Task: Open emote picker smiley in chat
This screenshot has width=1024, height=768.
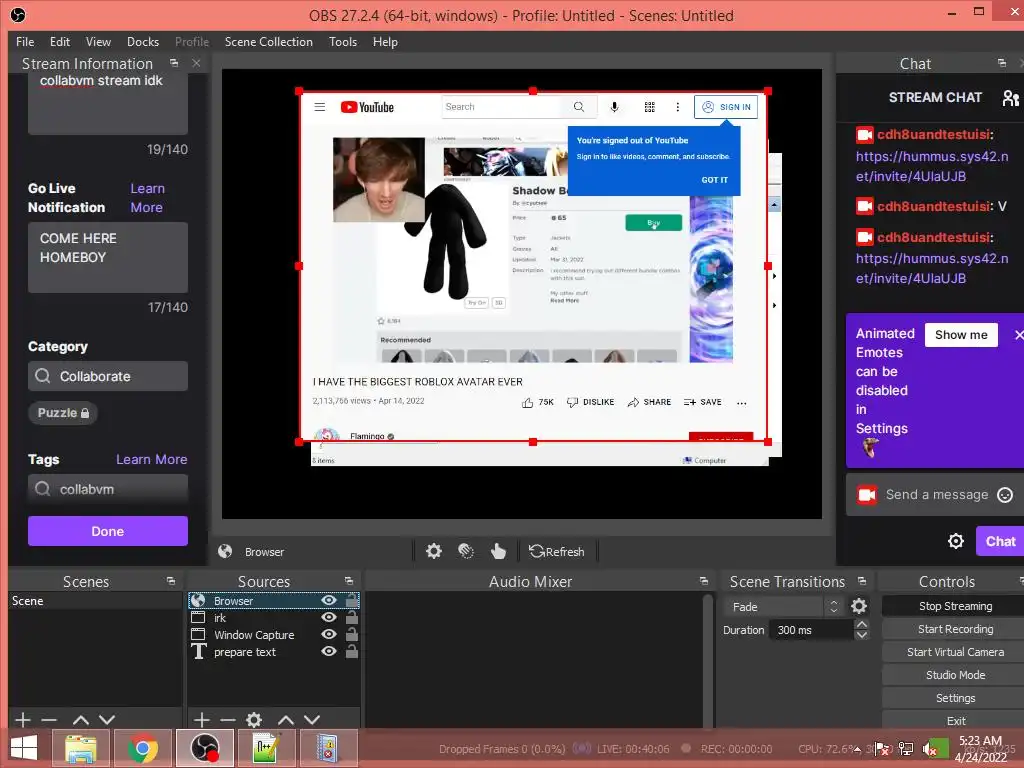Action: [1005, 495]
